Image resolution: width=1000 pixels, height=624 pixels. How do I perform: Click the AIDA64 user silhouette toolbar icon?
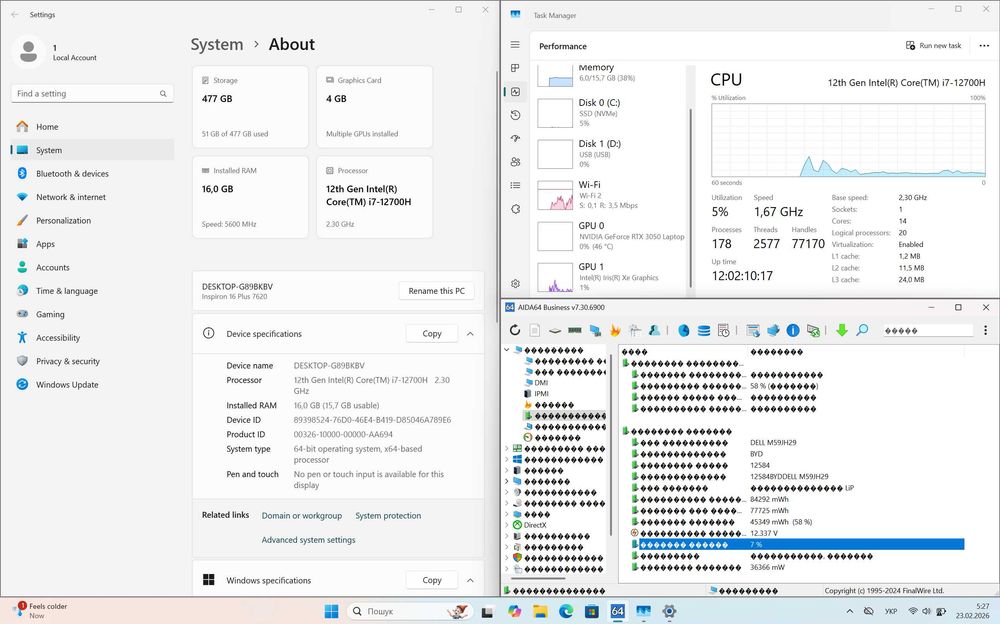[x=654, y=330]
